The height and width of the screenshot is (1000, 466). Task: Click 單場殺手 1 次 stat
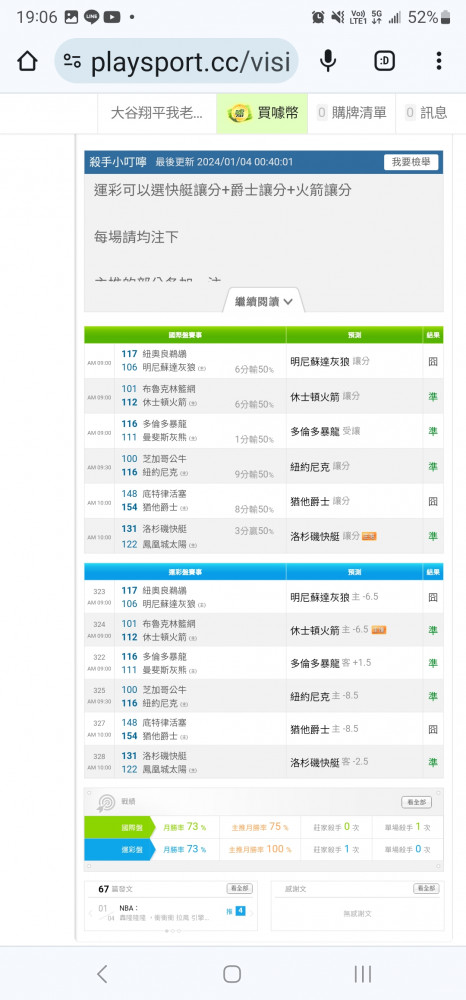408,827
